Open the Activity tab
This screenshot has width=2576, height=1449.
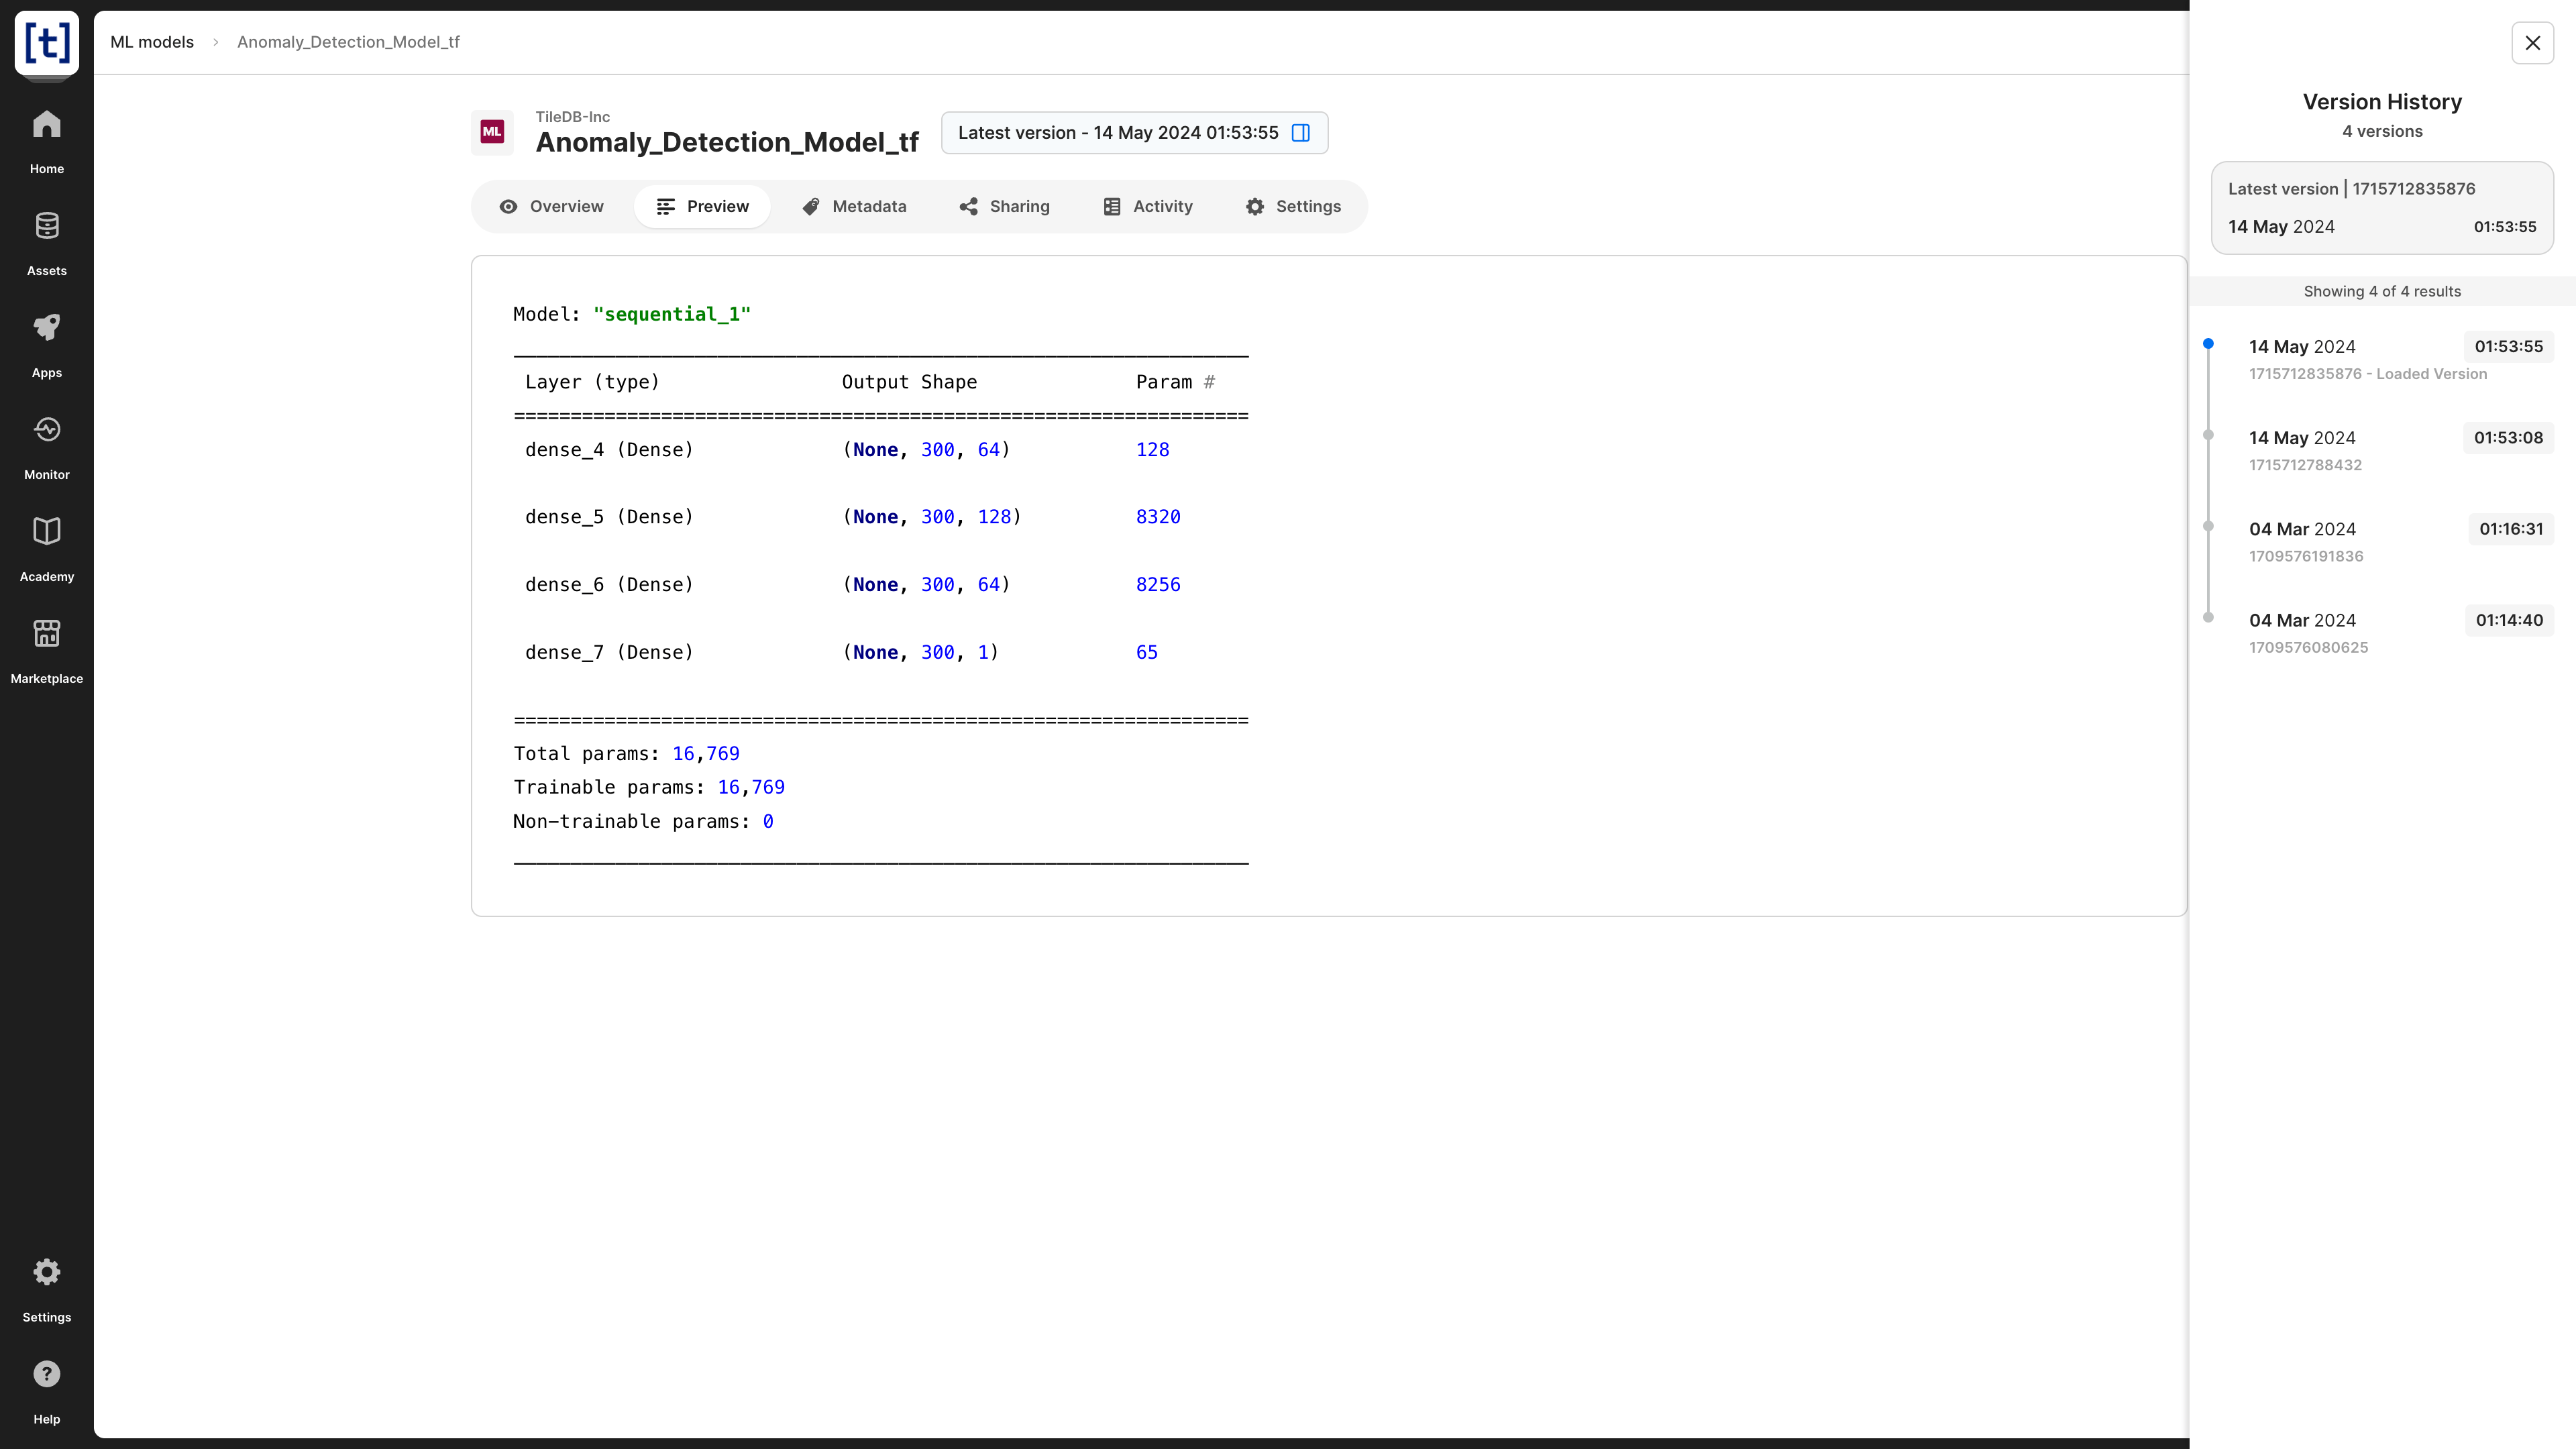1148,207
